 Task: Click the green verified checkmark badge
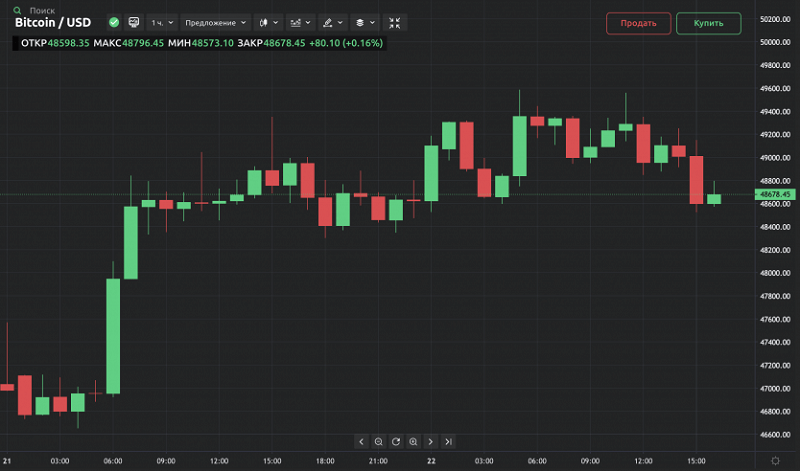click(x=114, y=21)
